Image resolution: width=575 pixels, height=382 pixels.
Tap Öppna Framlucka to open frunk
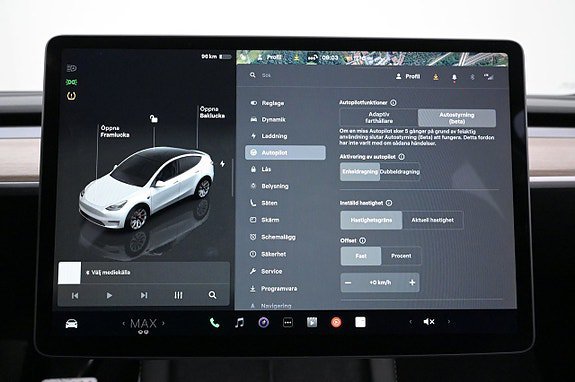[x=115, y=131]
